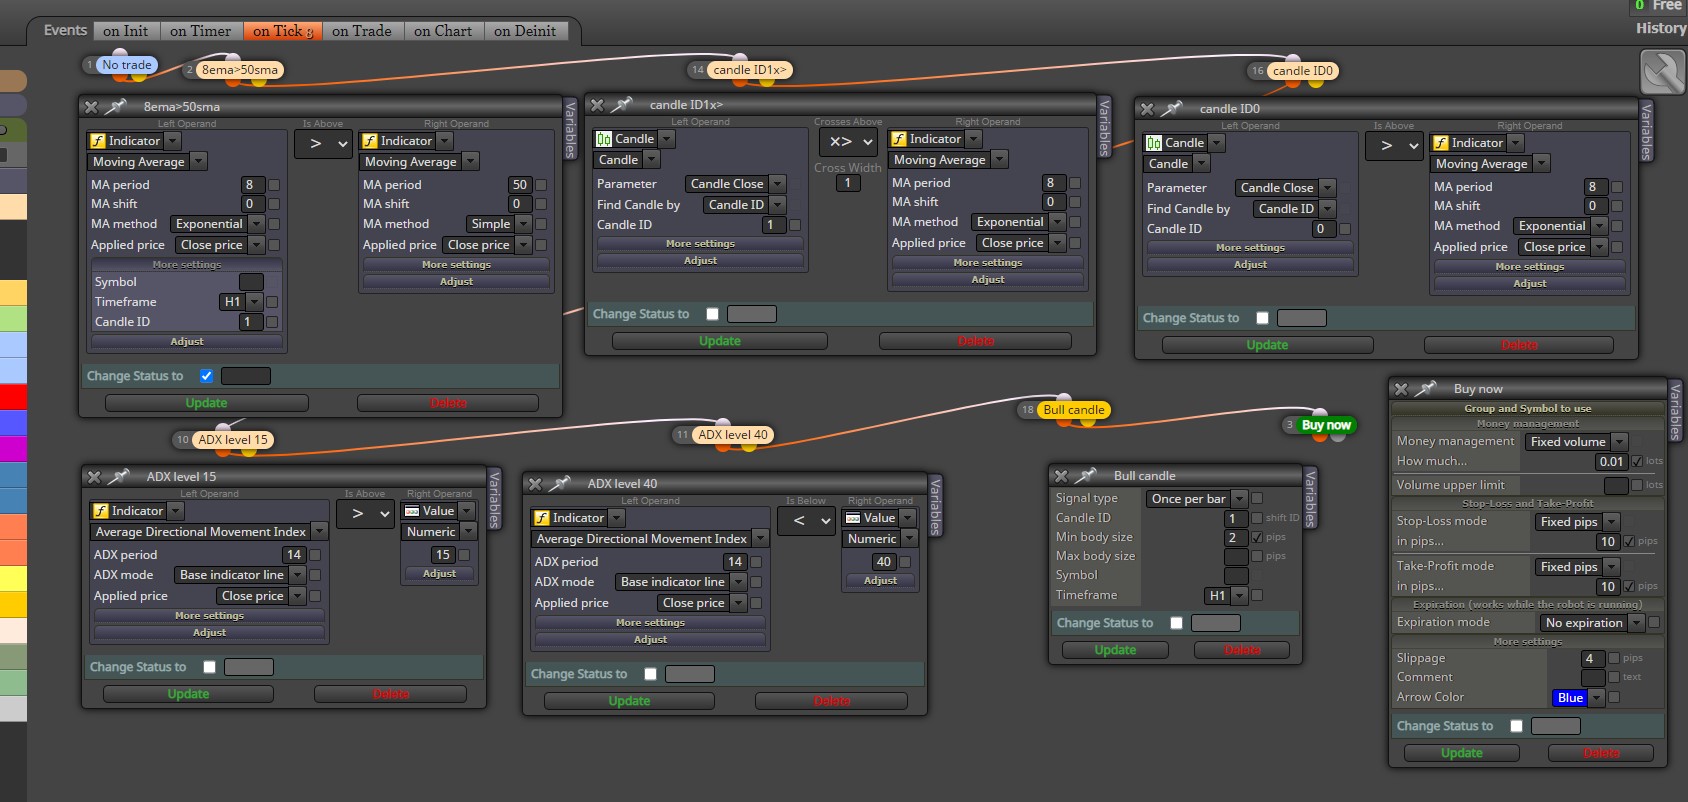The width and height of the screenshot is (1688, 802).
Task: Switch to the on Timer event tab
Action: tap(200, 31)
